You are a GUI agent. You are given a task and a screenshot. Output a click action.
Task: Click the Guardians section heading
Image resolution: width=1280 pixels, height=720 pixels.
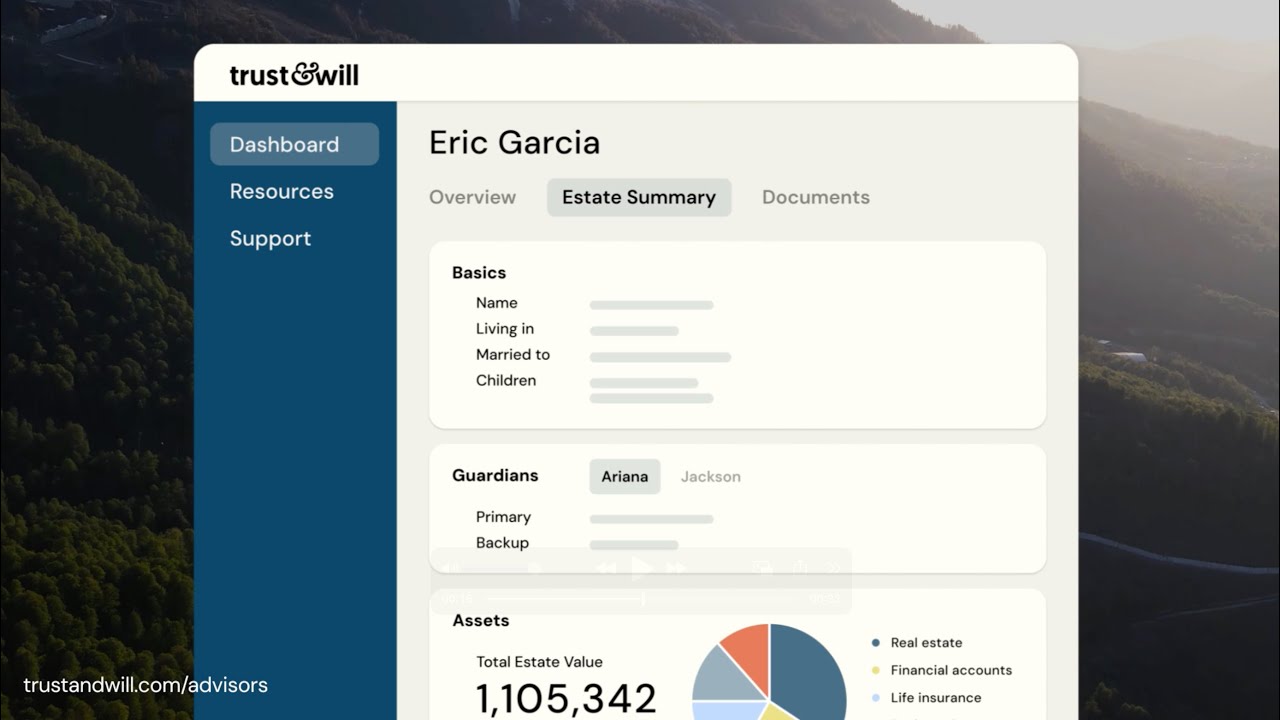(495, 475)
